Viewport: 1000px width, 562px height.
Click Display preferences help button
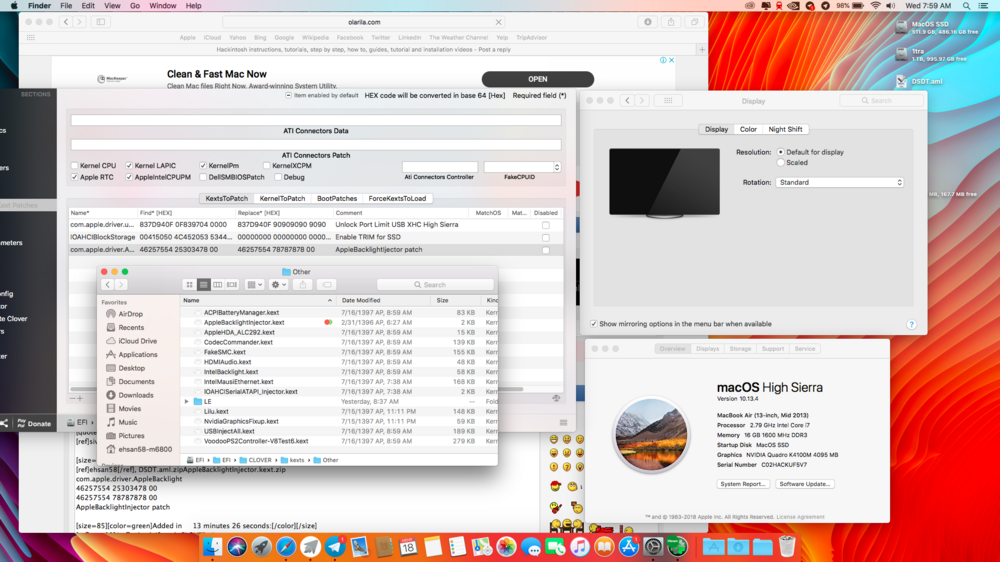click(x=911, y=324)
